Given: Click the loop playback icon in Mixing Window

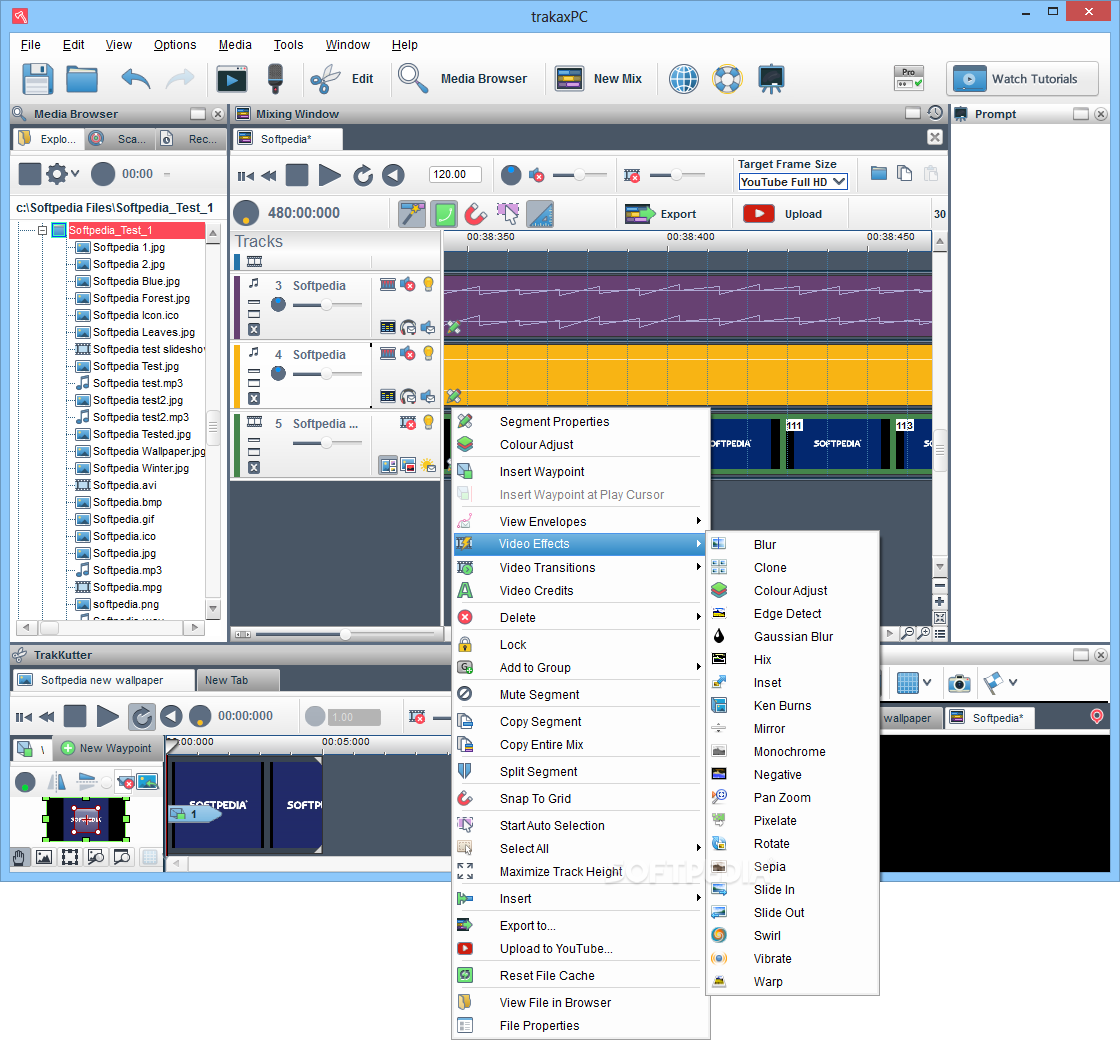Looking at the screenshot, I should click(x=363, y=175).
